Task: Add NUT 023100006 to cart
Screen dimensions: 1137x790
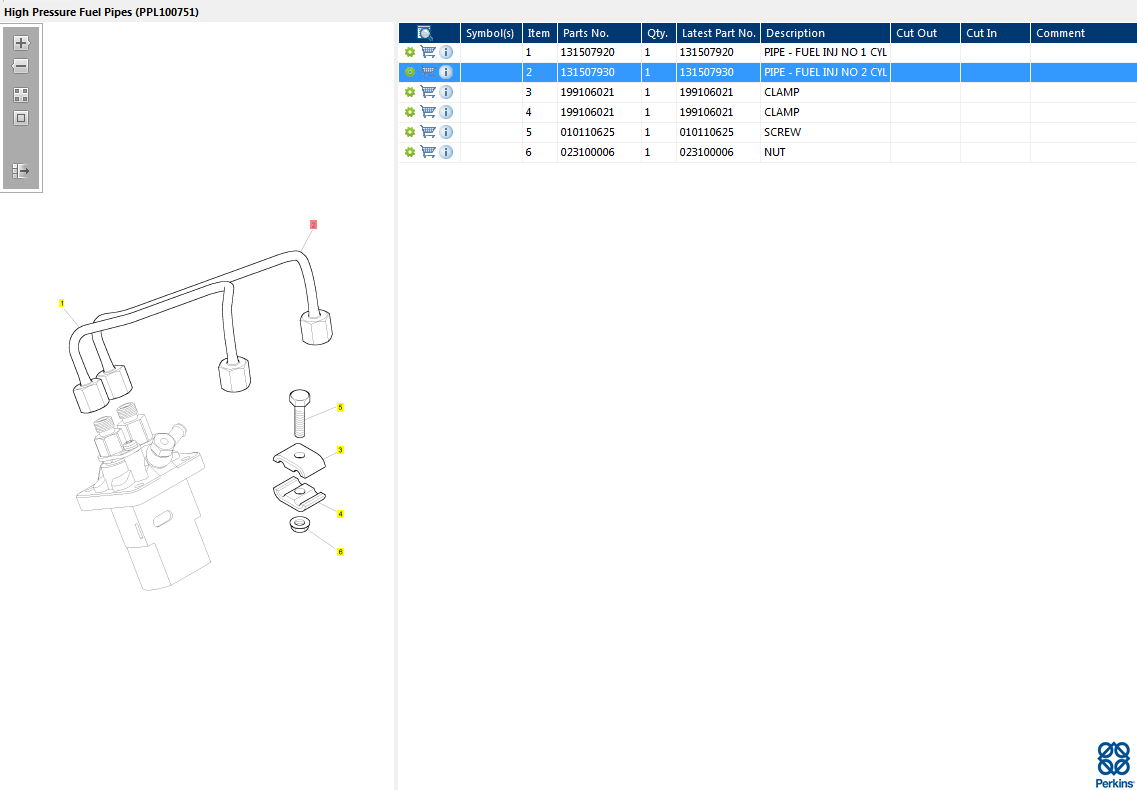Action: pyautogui.click(x=428, y=152)
